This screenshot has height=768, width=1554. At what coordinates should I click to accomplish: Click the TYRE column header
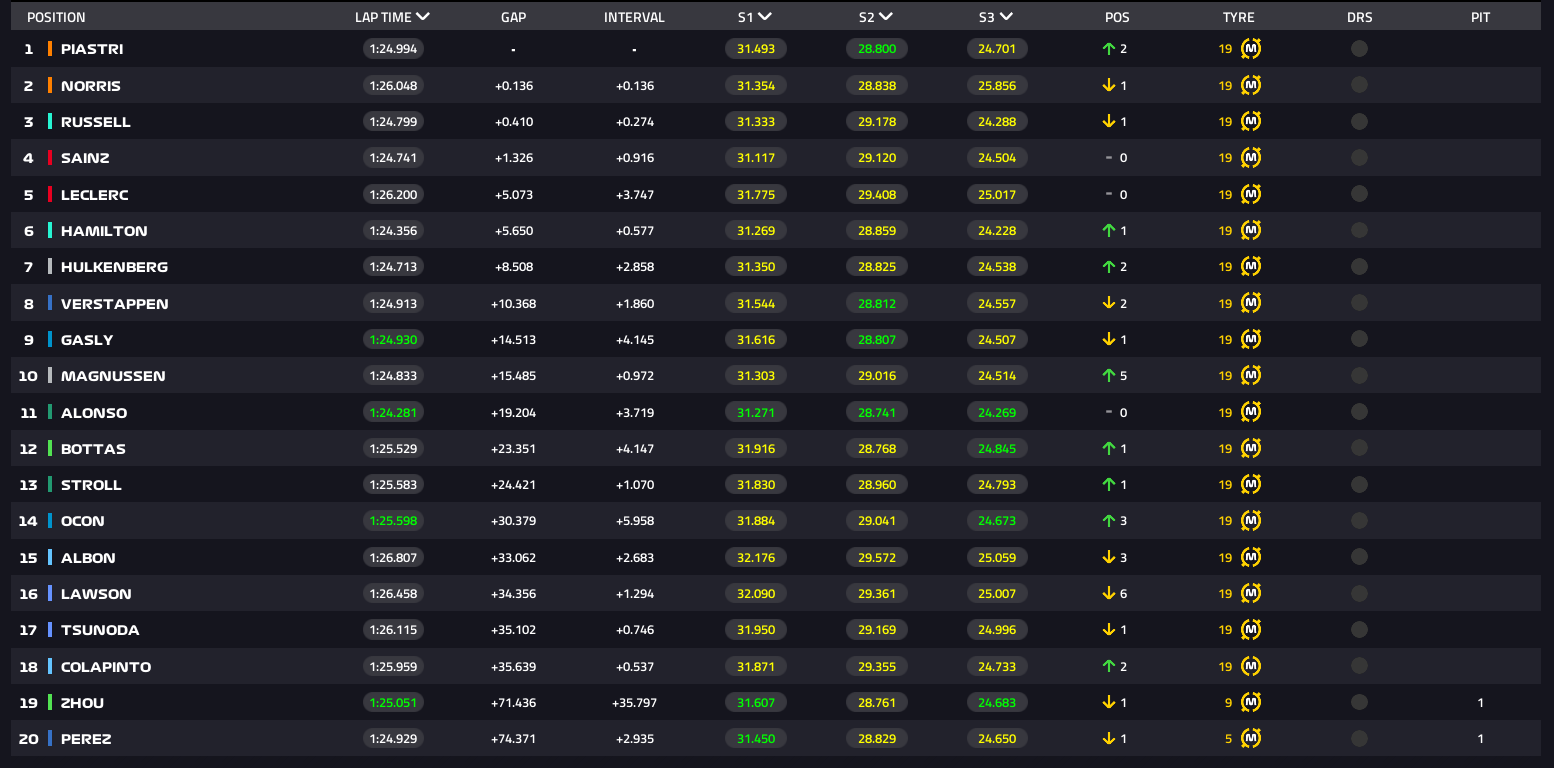click(x=1238, y=17)
